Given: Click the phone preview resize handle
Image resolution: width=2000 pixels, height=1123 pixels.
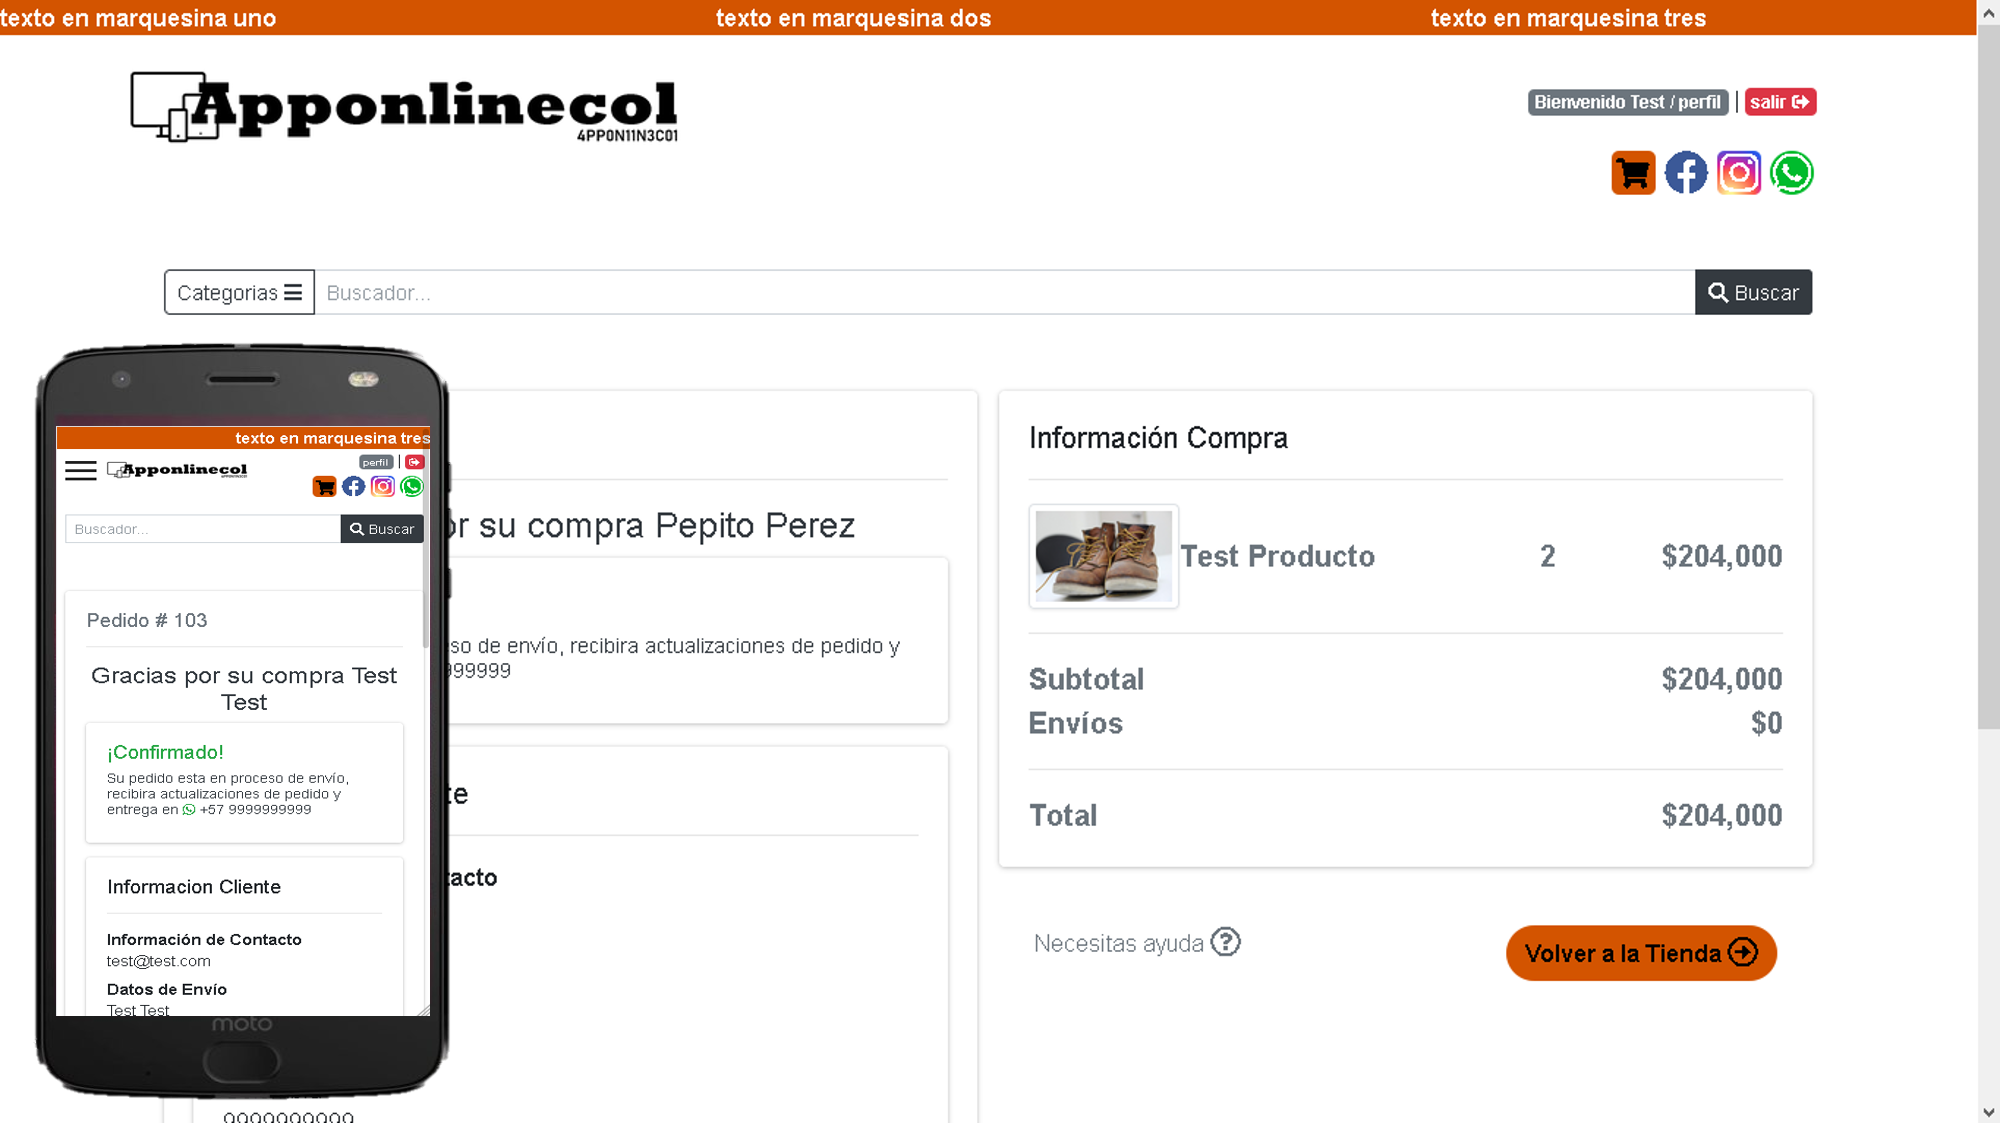Looking at the screenshot, I should coord(423,1010).
